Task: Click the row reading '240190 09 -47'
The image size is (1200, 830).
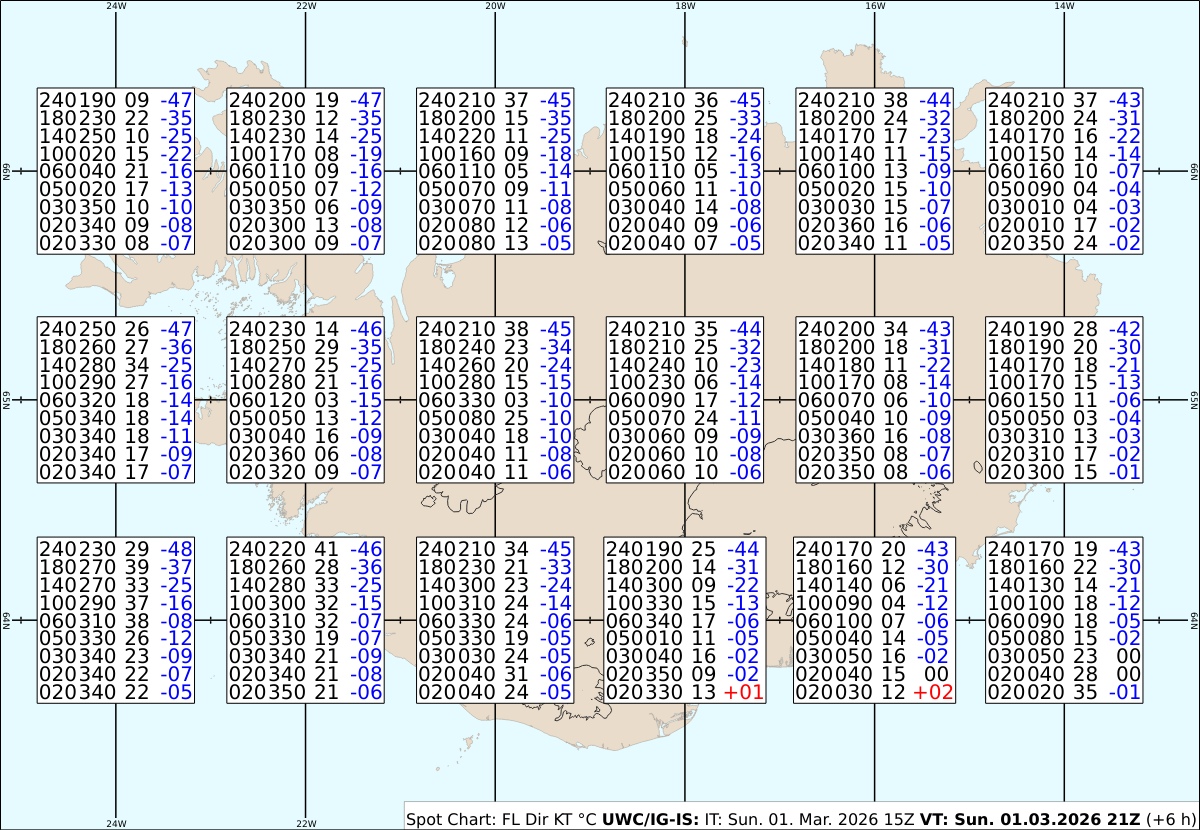Action: tap(116, 100)
